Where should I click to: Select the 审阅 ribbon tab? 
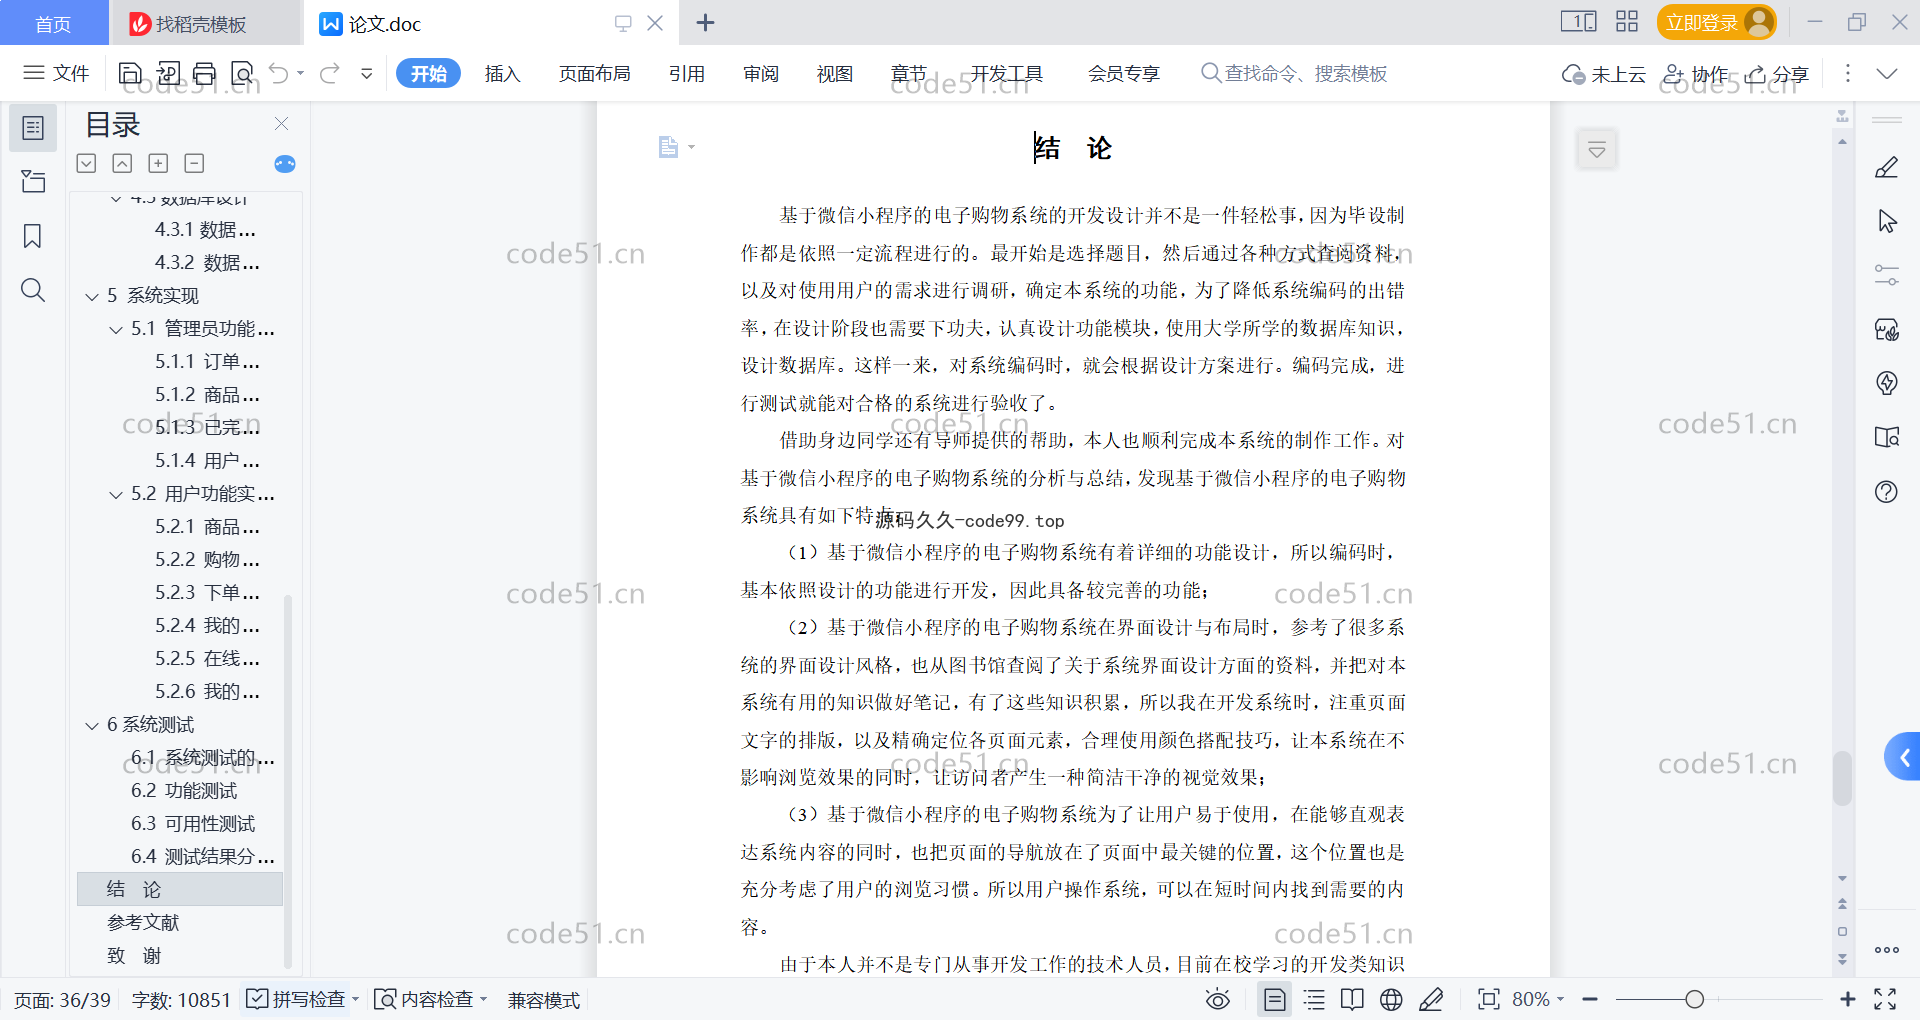(760, 73)
